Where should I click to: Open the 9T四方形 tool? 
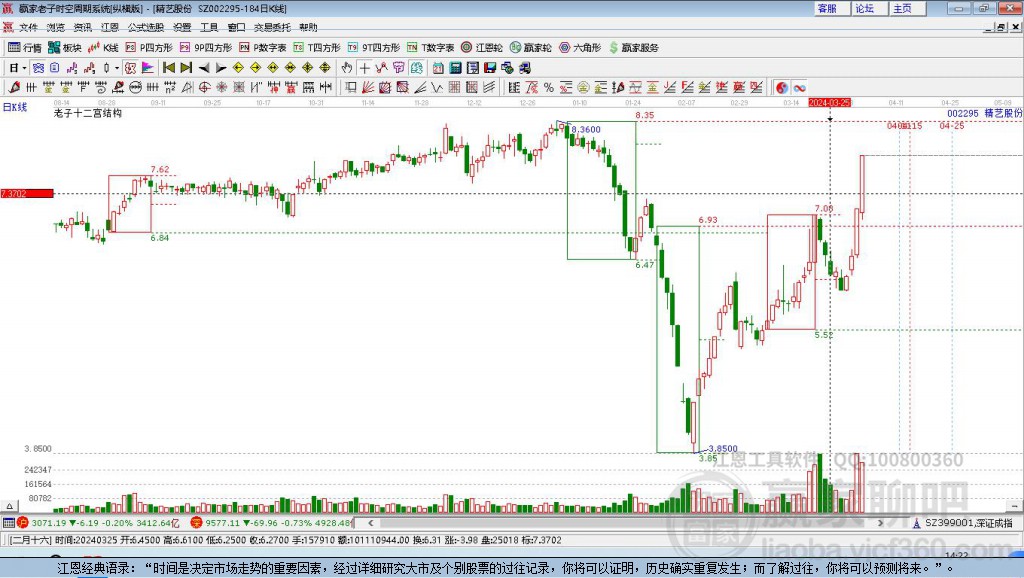pyautogui.click(x=374, y=48)
